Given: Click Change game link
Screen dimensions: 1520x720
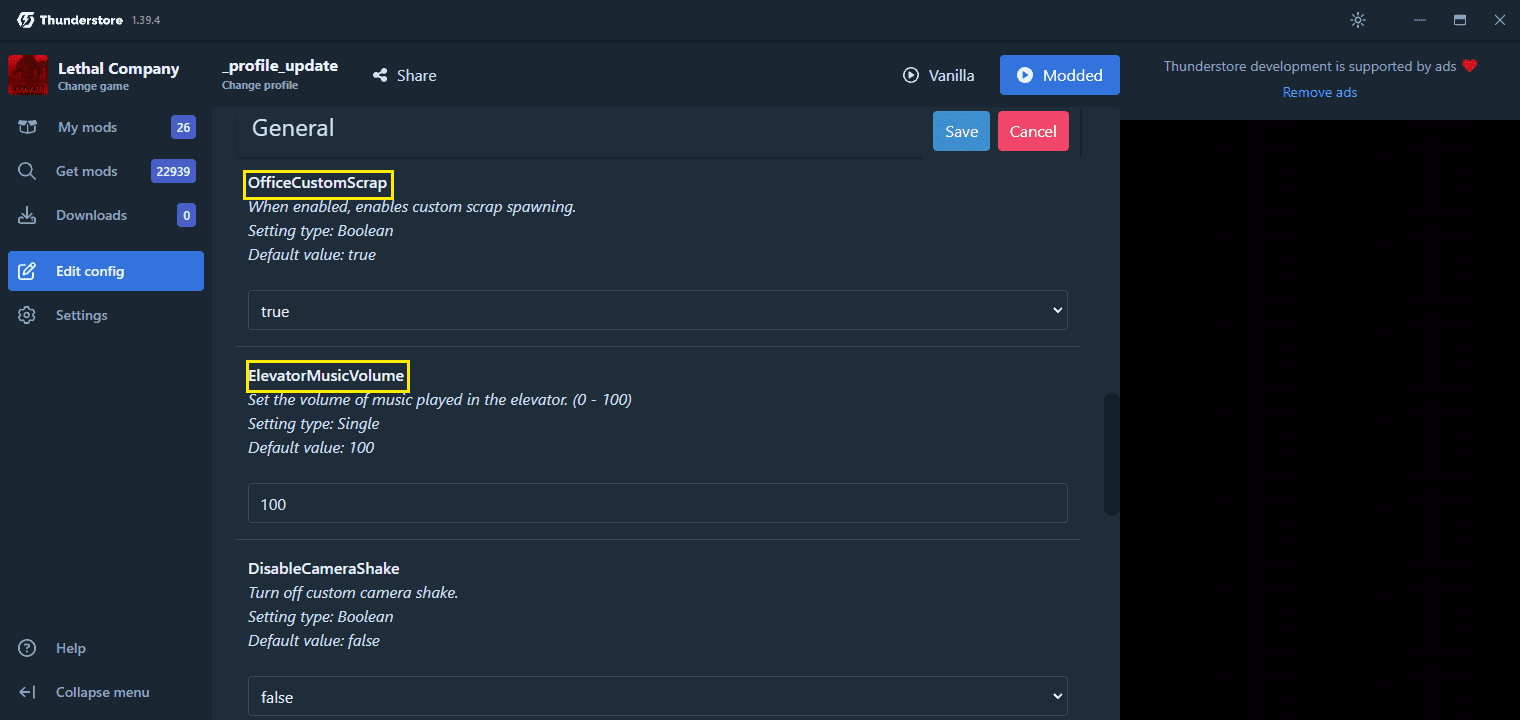Looking at the screenshot, I should click(93, 86).
